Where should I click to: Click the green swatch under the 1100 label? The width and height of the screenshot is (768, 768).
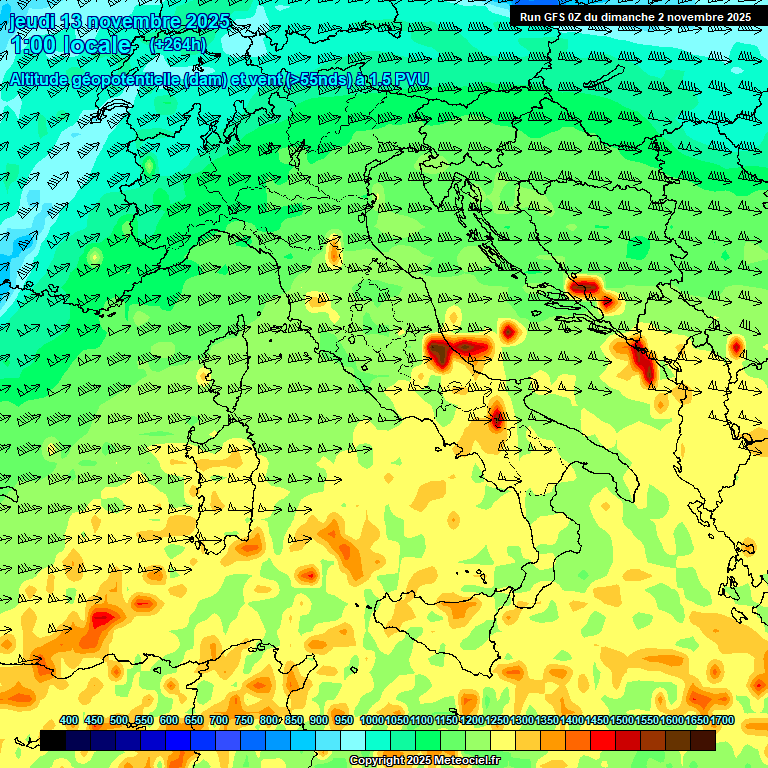point(428,740)
